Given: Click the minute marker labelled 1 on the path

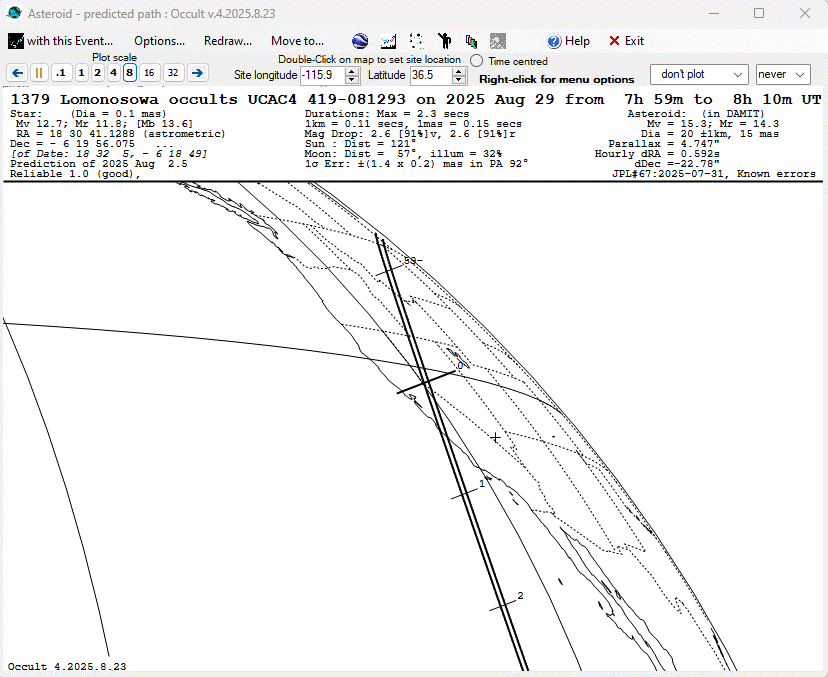Looking at the screenshot, I should point(482,483).
